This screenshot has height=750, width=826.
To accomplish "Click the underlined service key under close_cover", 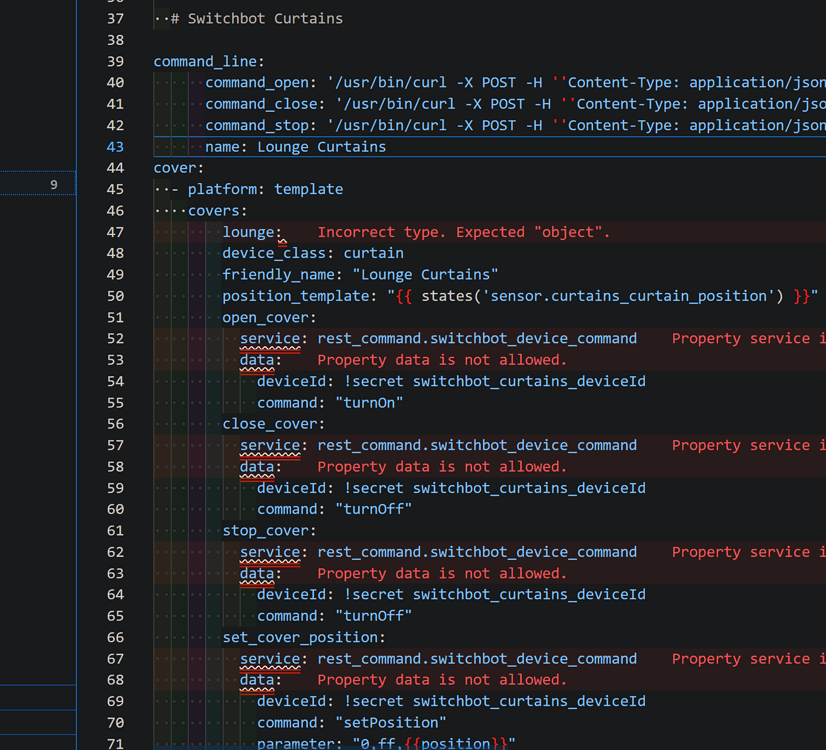I will (269, 445).
